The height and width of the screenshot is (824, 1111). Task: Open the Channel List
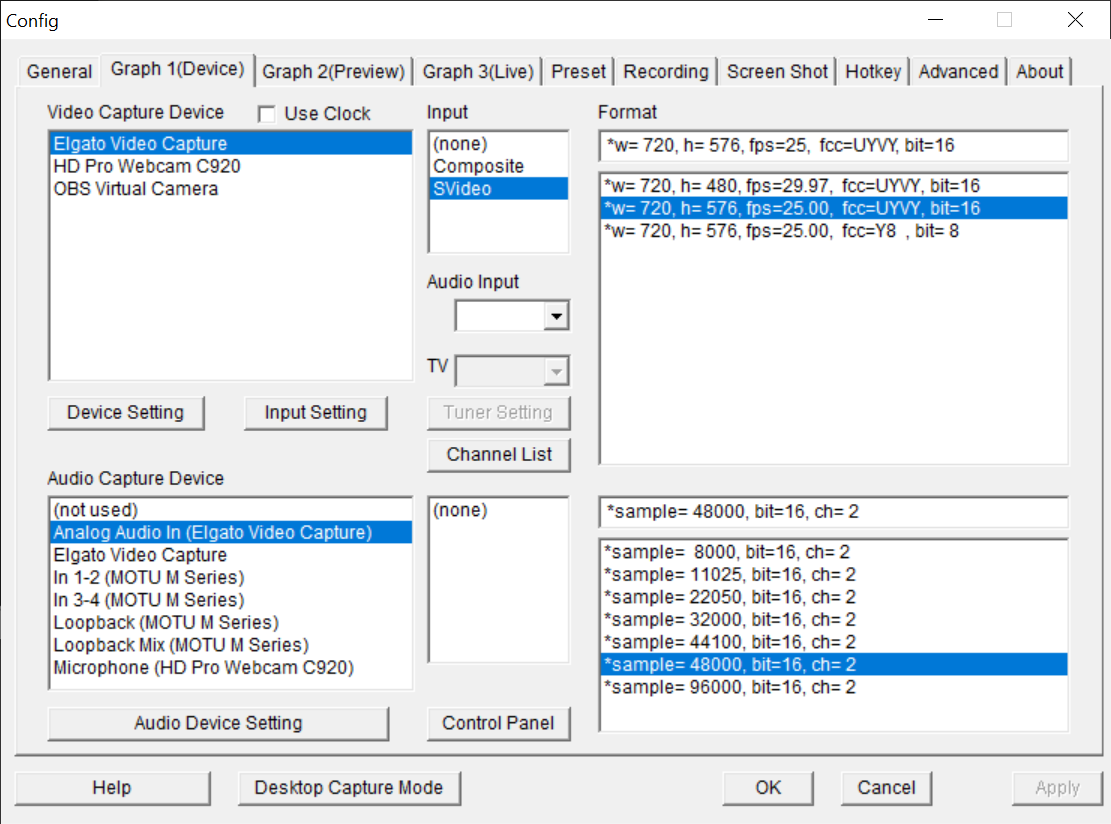tap(499, 454)
